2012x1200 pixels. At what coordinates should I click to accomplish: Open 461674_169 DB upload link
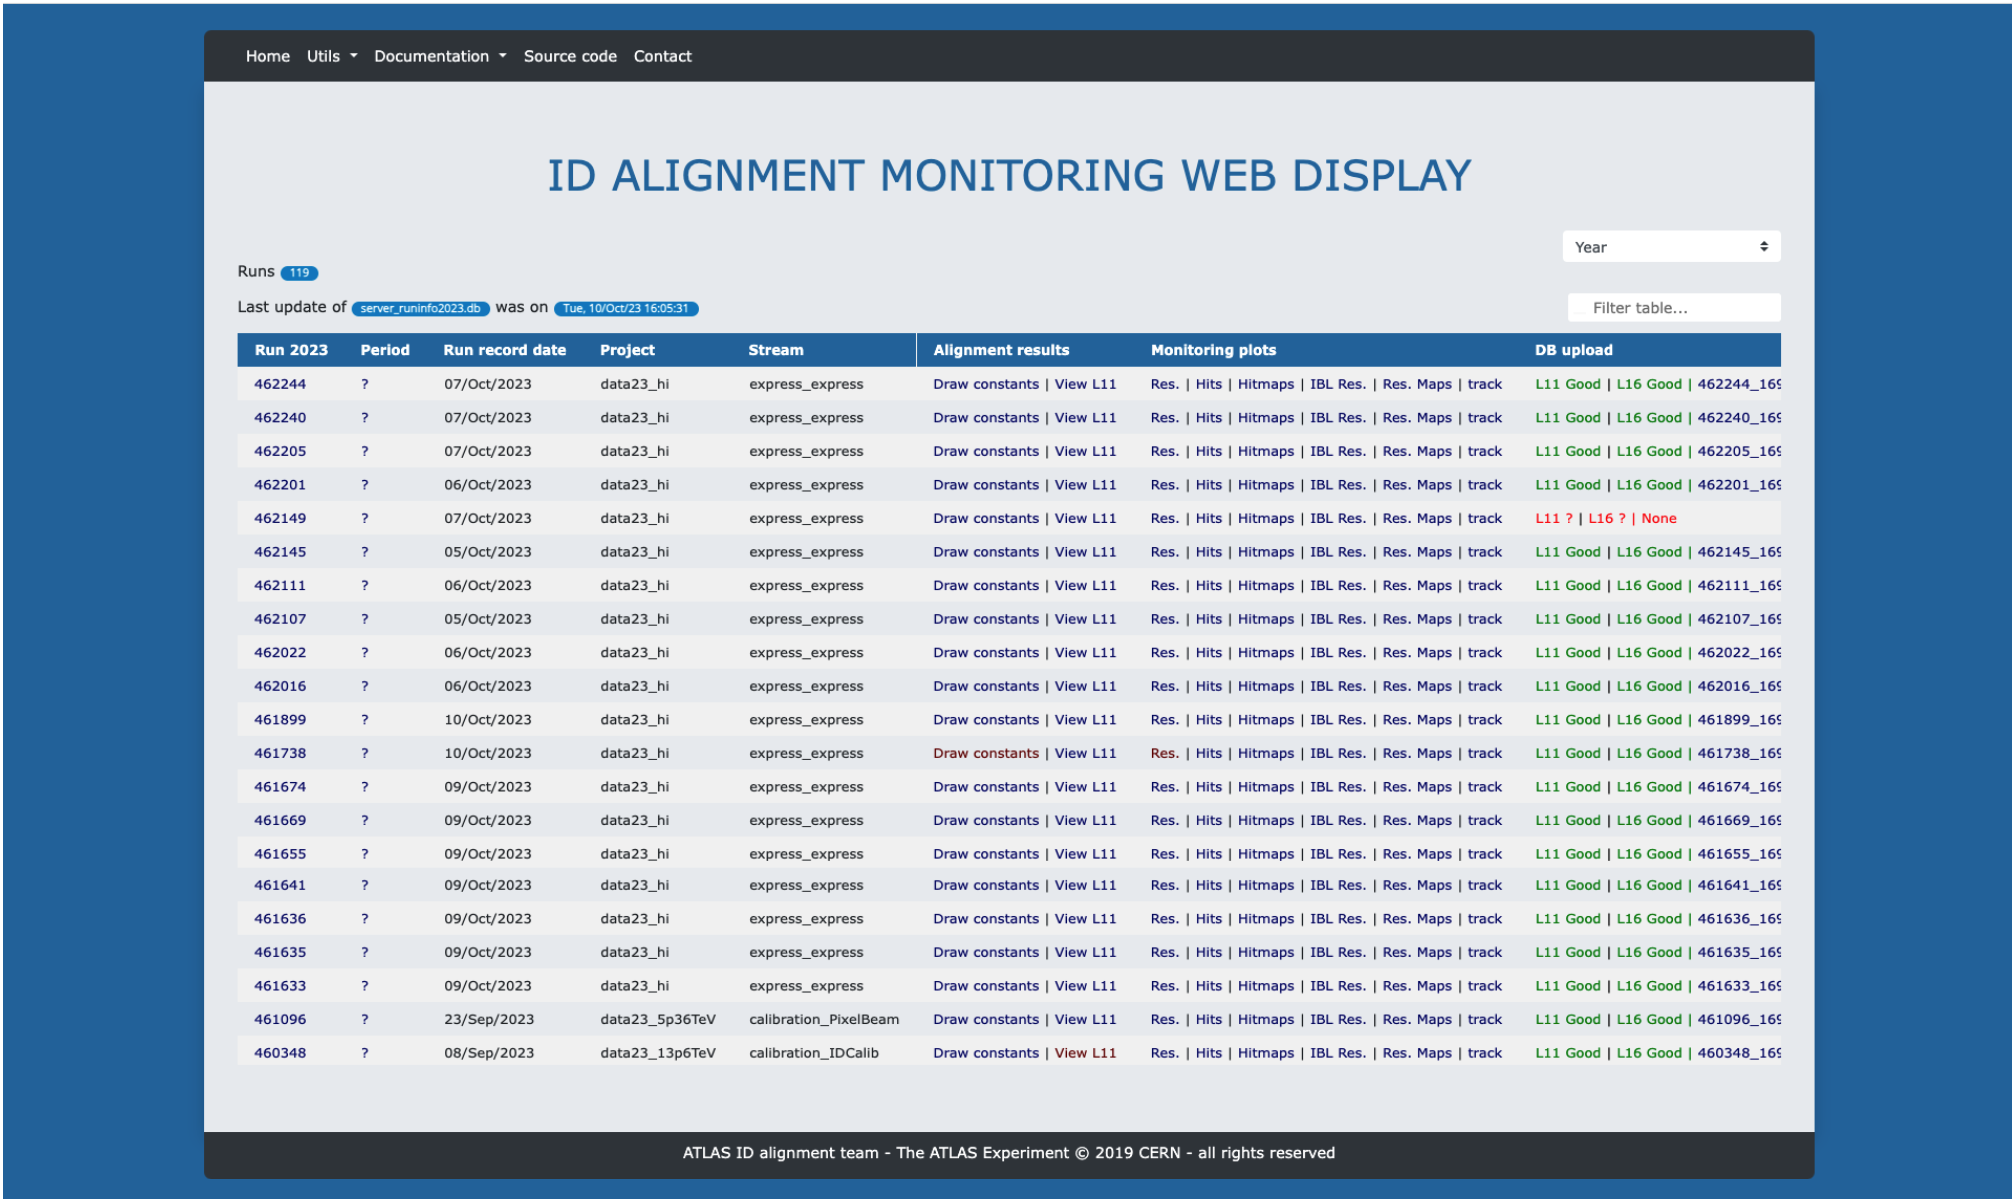pos(1739,787)
